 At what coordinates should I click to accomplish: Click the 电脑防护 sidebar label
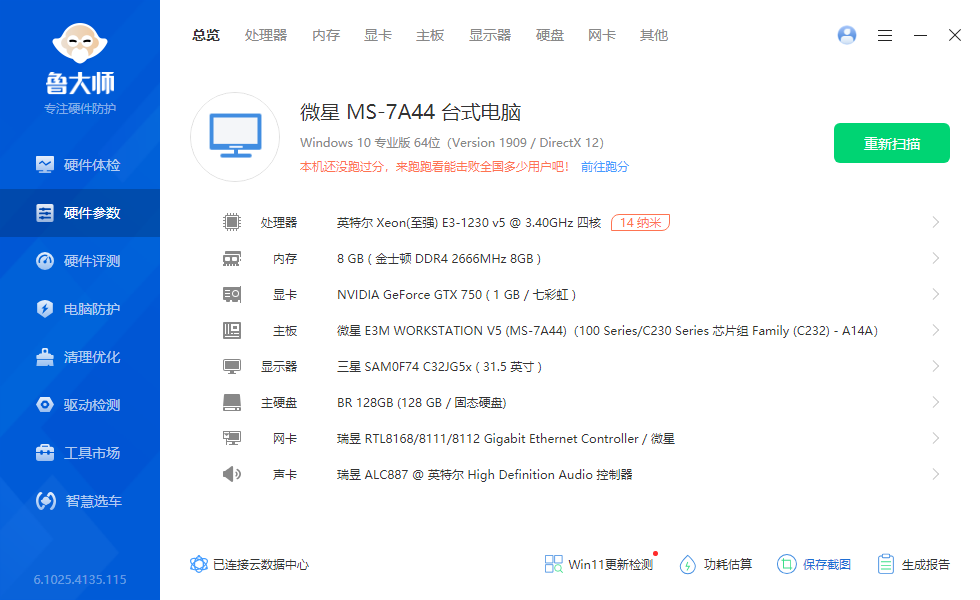tap(92, 309)
